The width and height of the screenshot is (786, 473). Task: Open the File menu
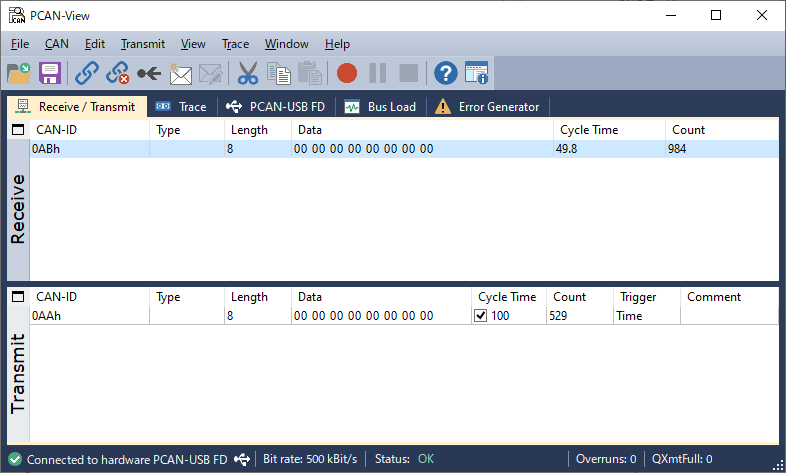coord(20,44)
